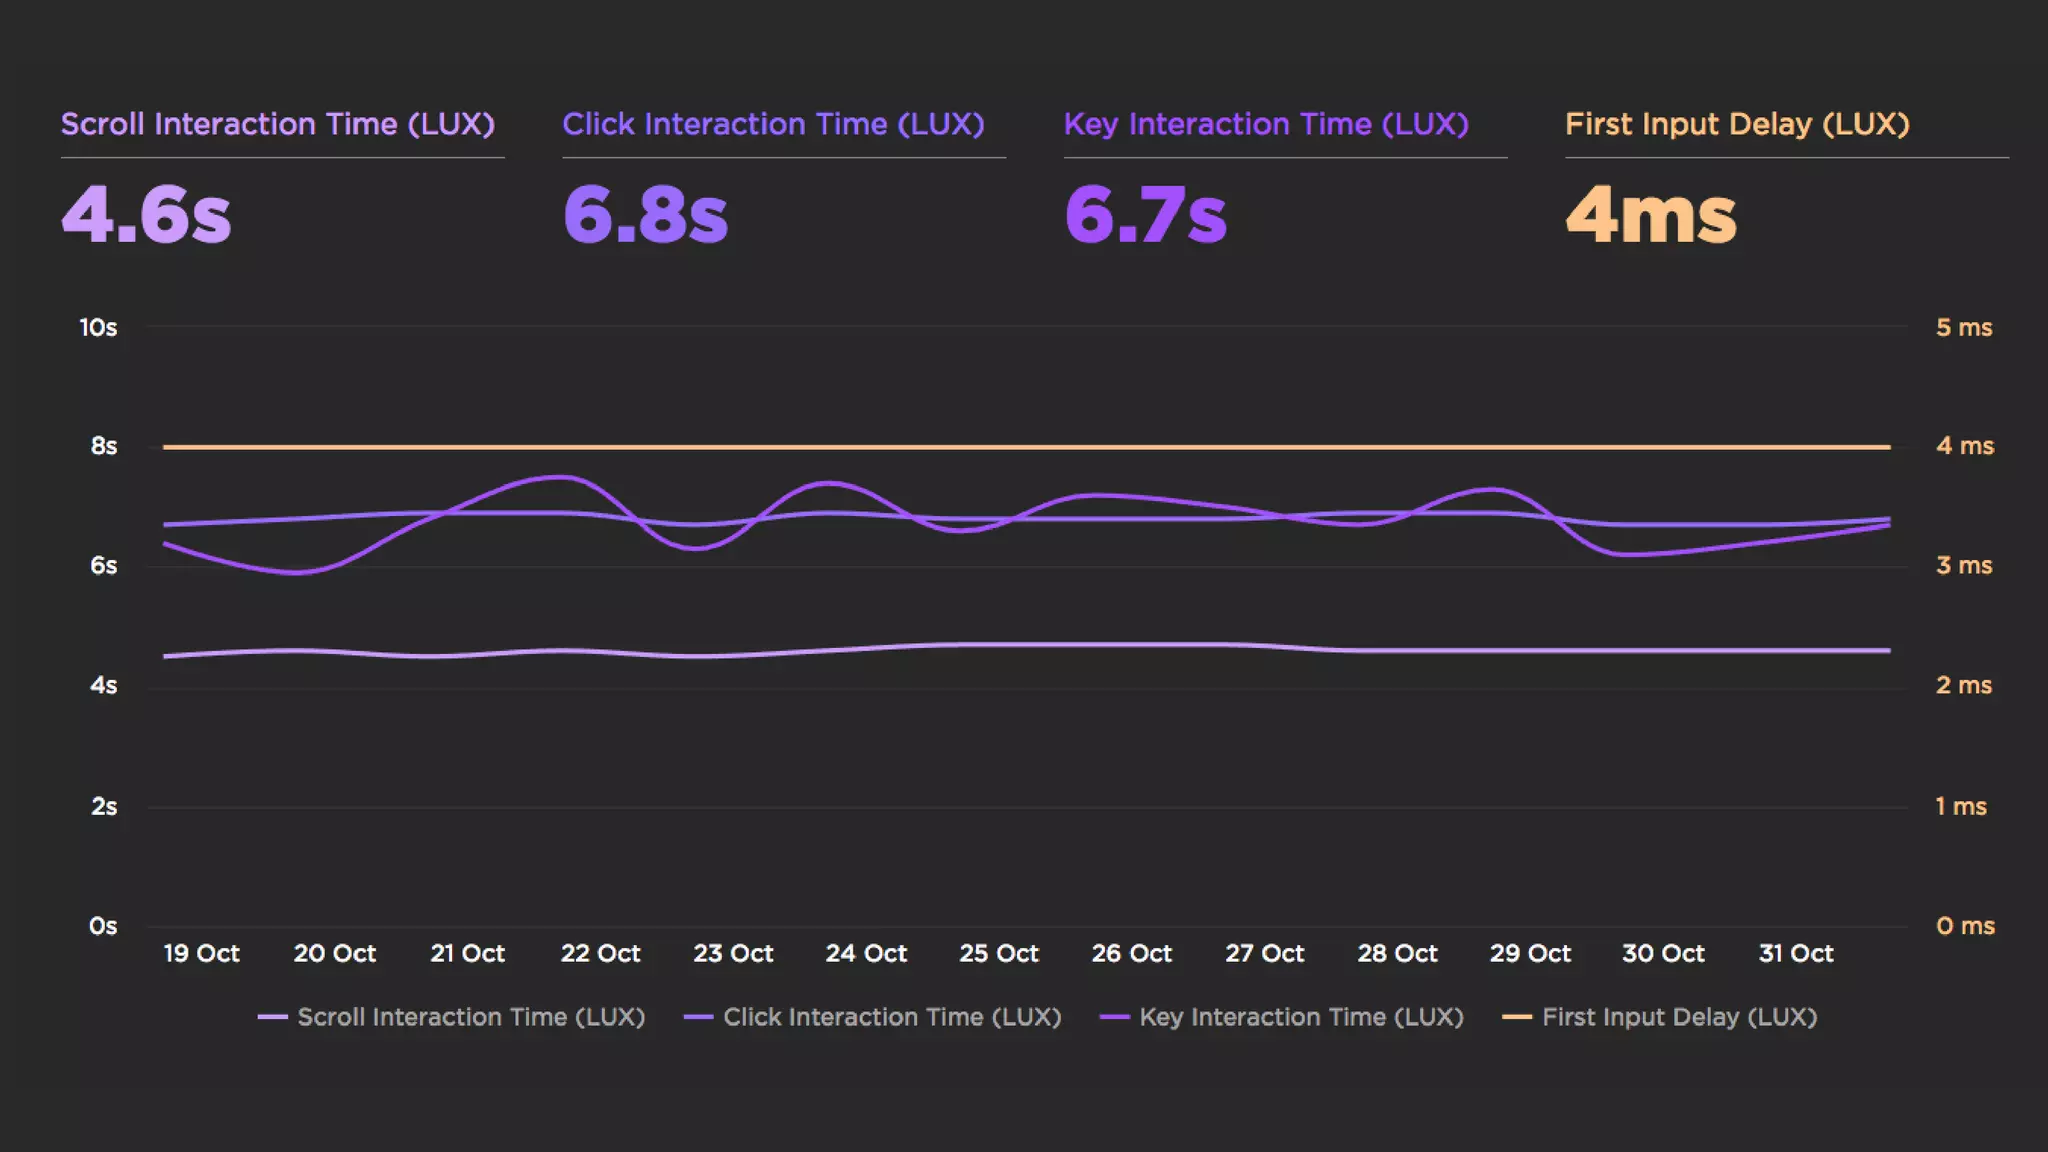Open the Click Interaction Time (LUX) header
This screenshot has width=2048, height=1152.
click(773, 124)
